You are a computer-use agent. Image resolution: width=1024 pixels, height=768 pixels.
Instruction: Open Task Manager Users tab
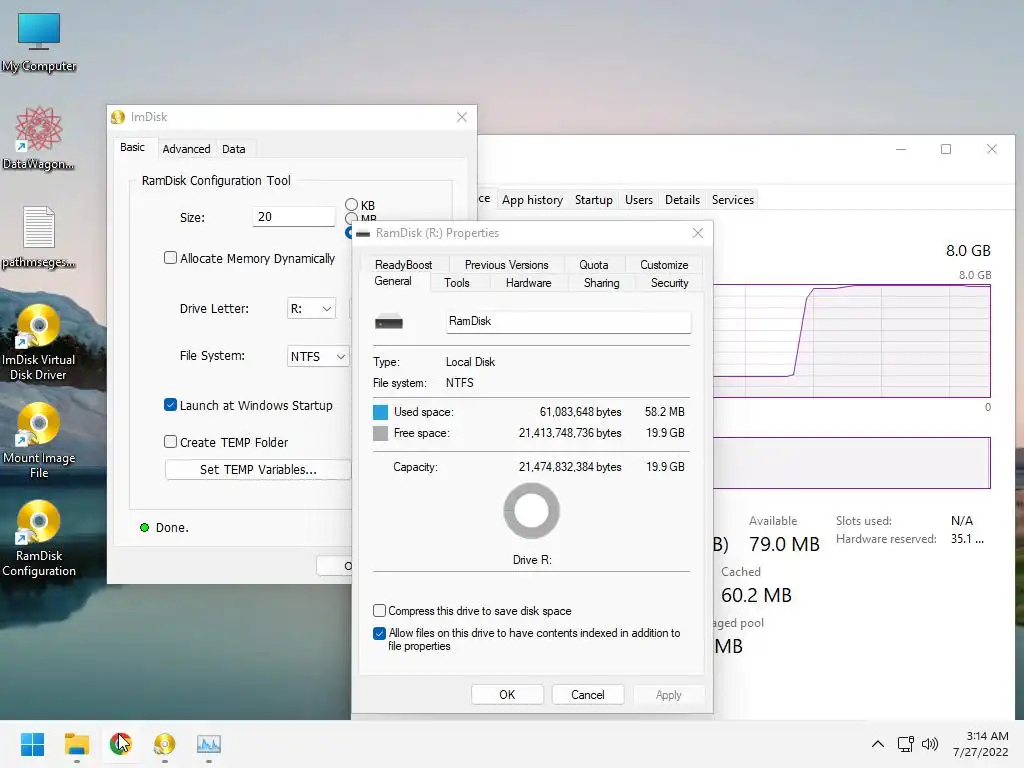pos(639,200)
